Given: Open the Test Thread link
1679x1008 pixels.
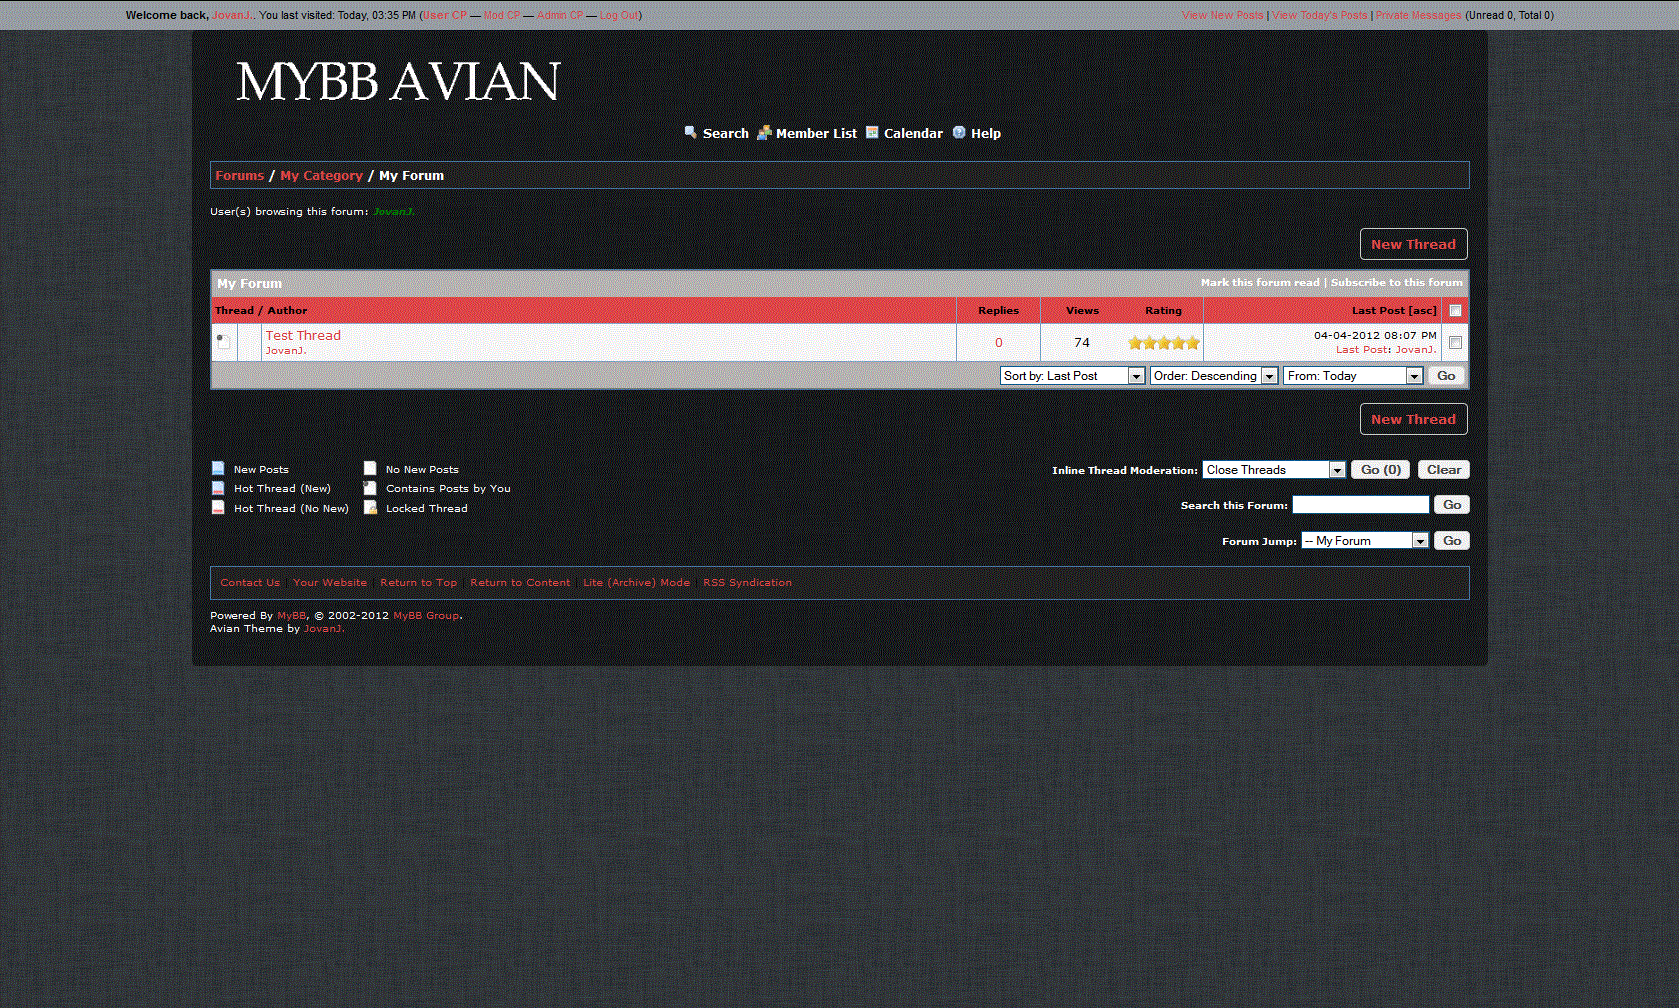Looking at the screenshot, I should point(303,335).
